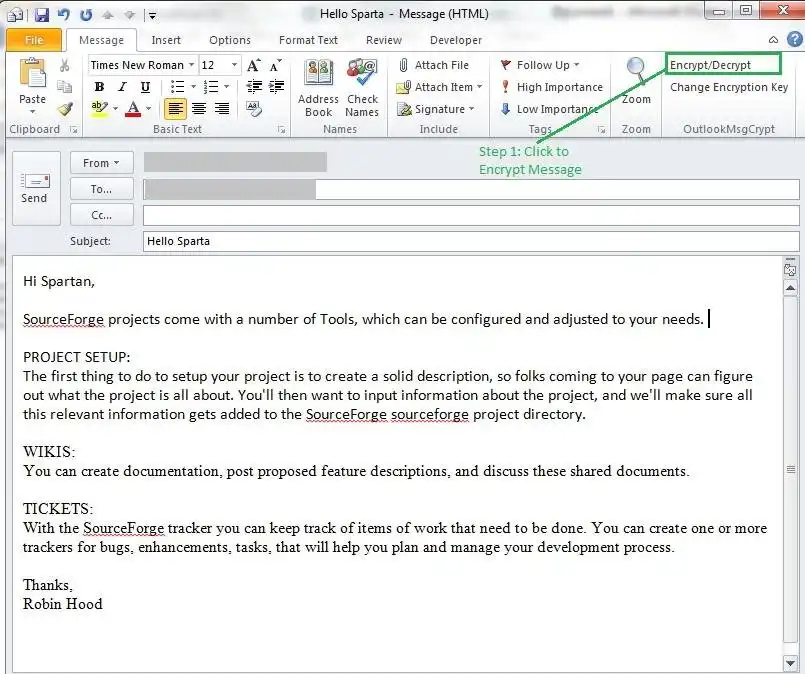This screenshot has height=674, width=805.
Task: Click Undo icon in quick access toolbar
Action: 64,14
